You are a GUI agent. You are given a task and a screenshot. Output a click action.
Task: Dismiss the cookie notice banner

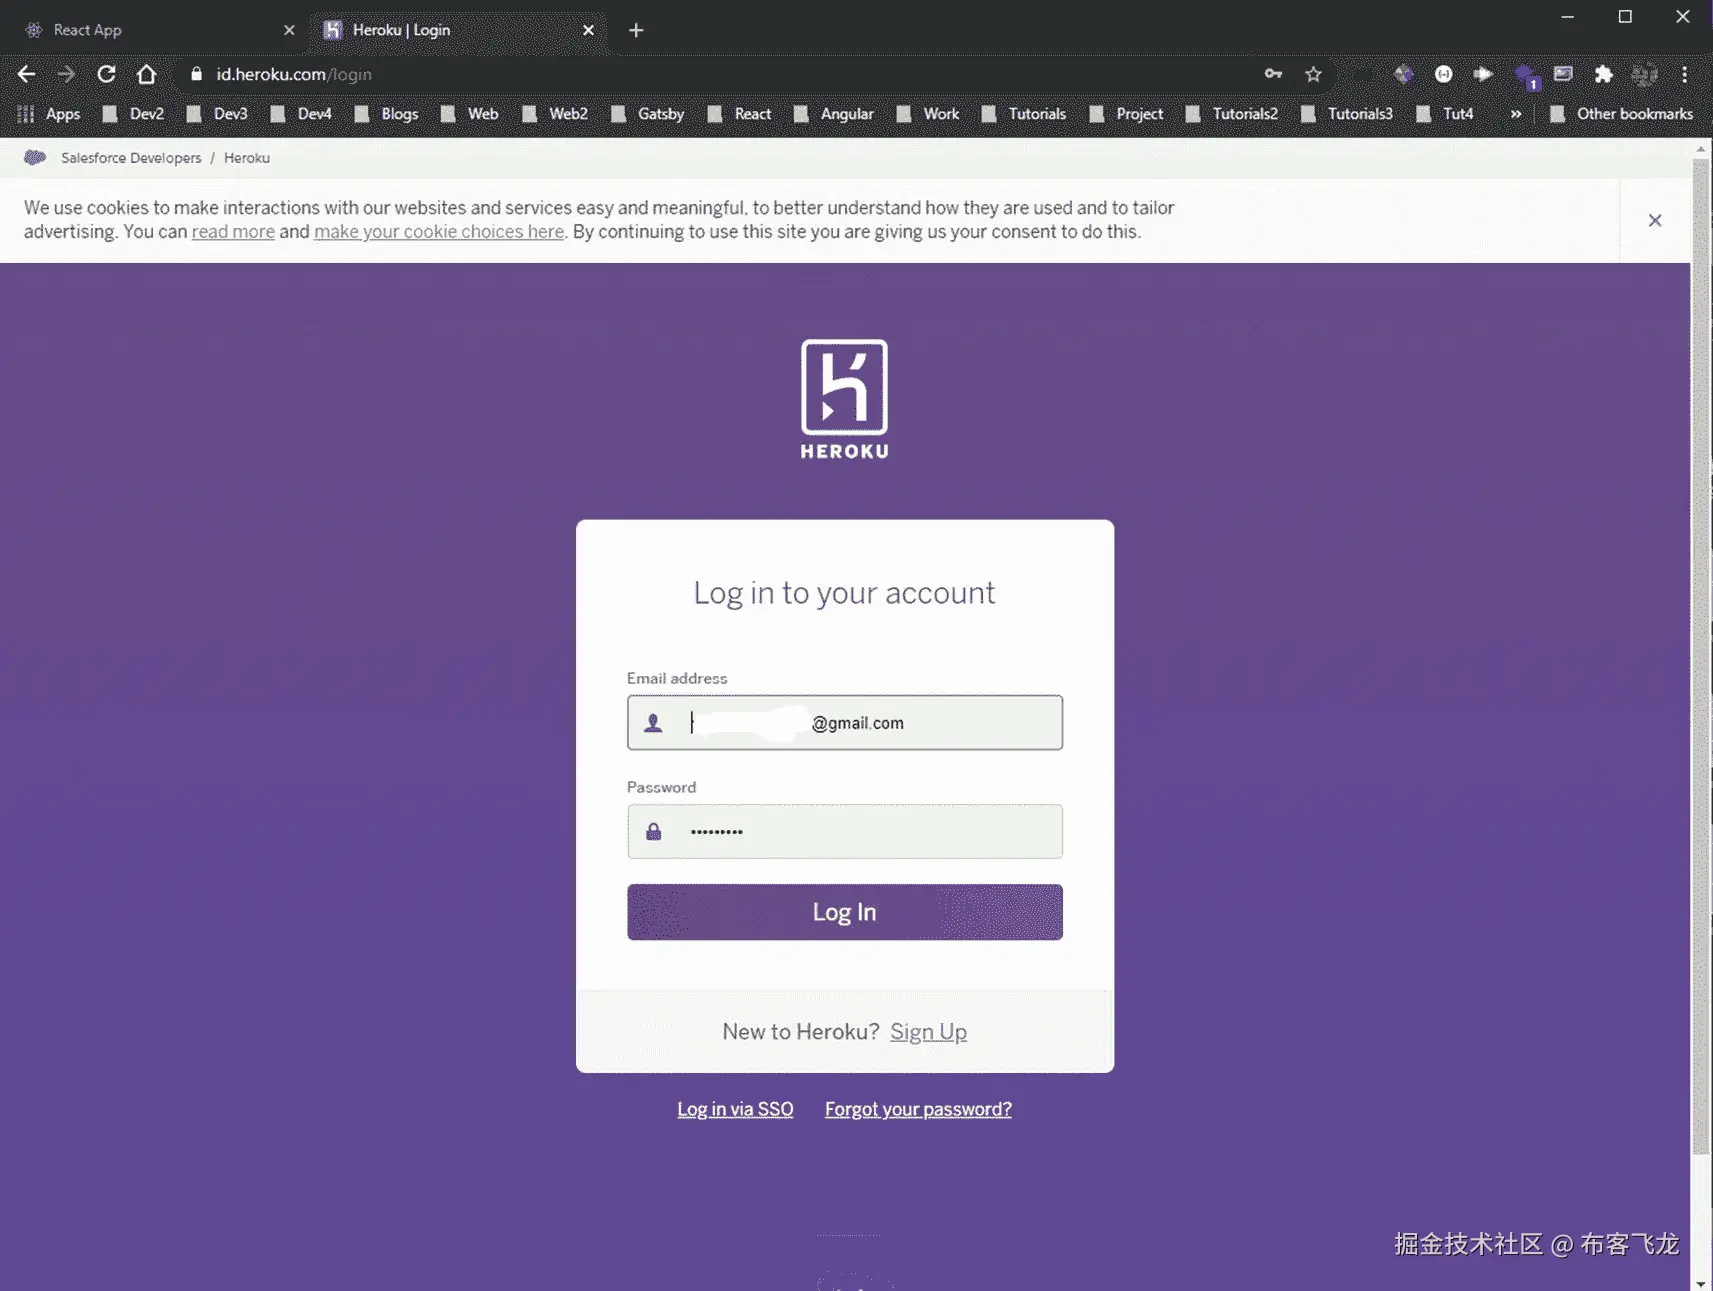[x=1655, y=220]
